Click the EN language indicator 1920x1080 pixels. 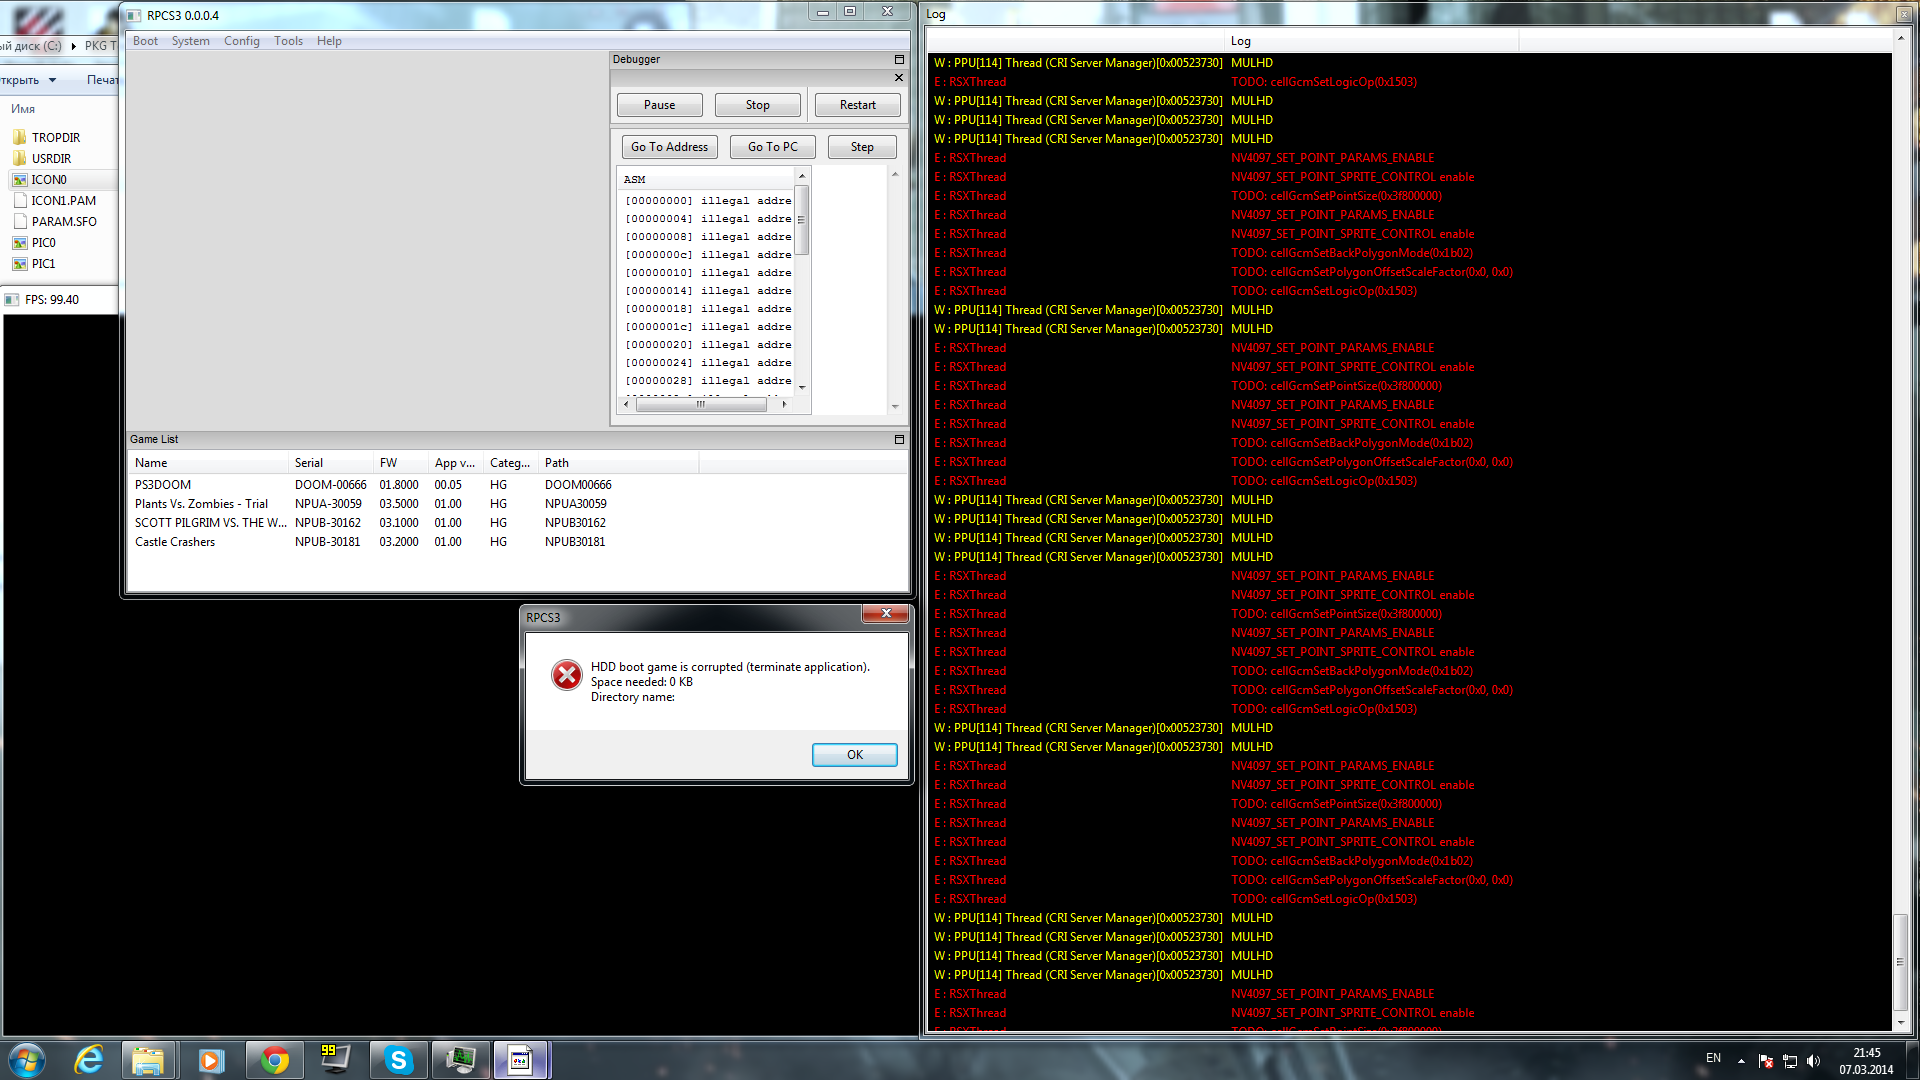click(1713, 1058)
